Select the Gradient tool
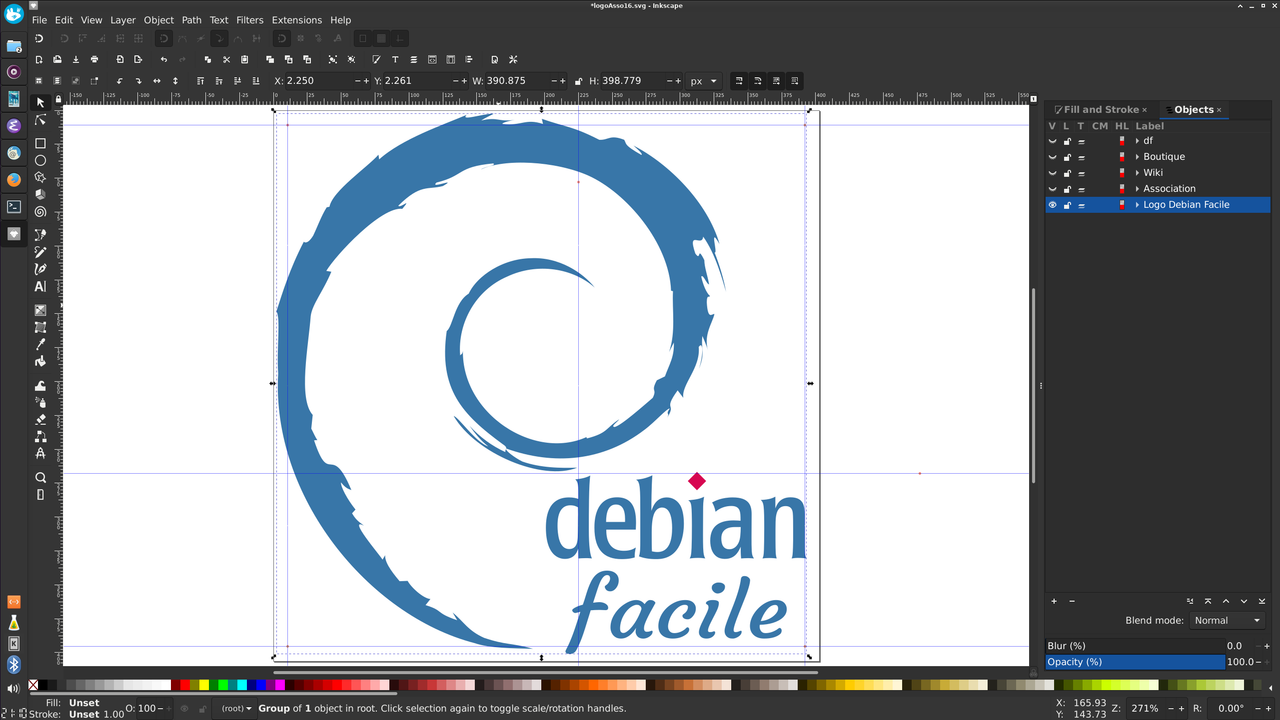The height and width of the screenshot is (720, 1280). (x=41, y=311)
